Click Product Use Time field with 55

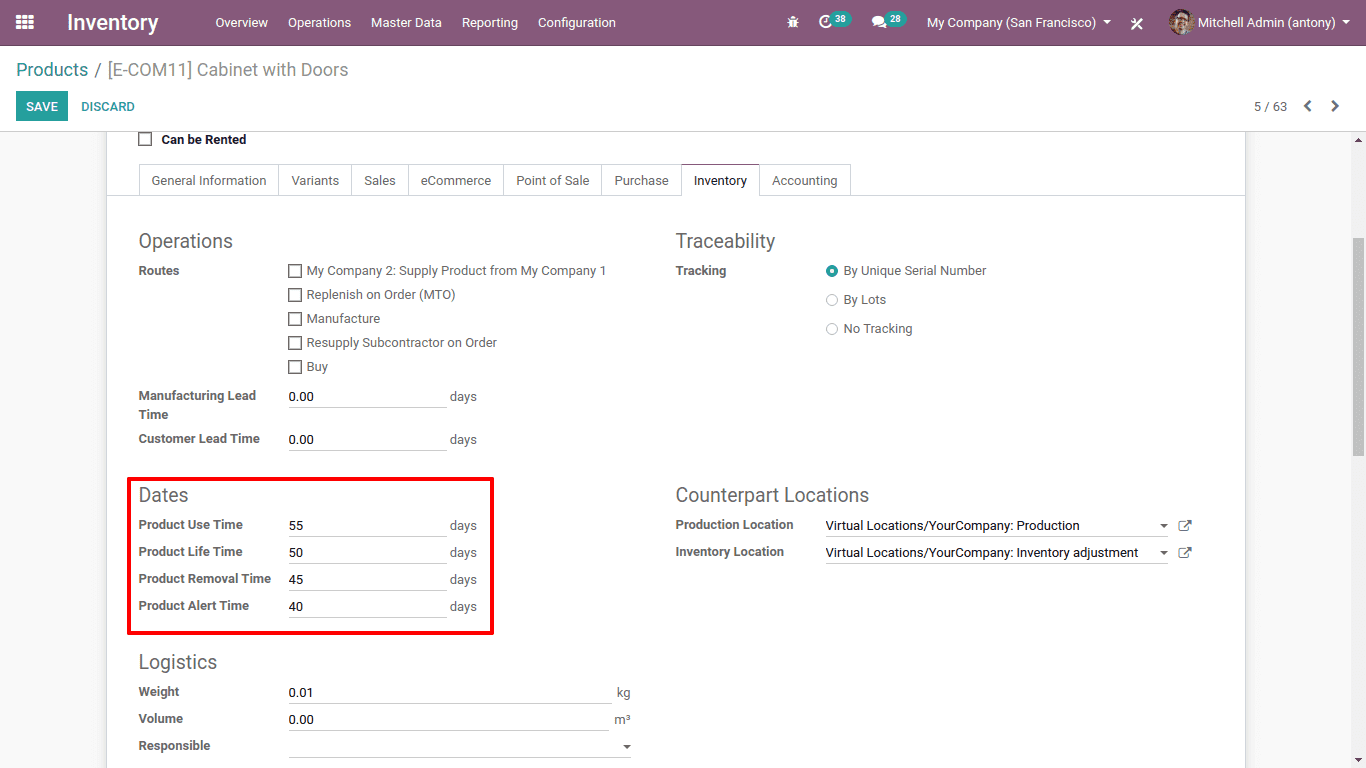(367, 526)
